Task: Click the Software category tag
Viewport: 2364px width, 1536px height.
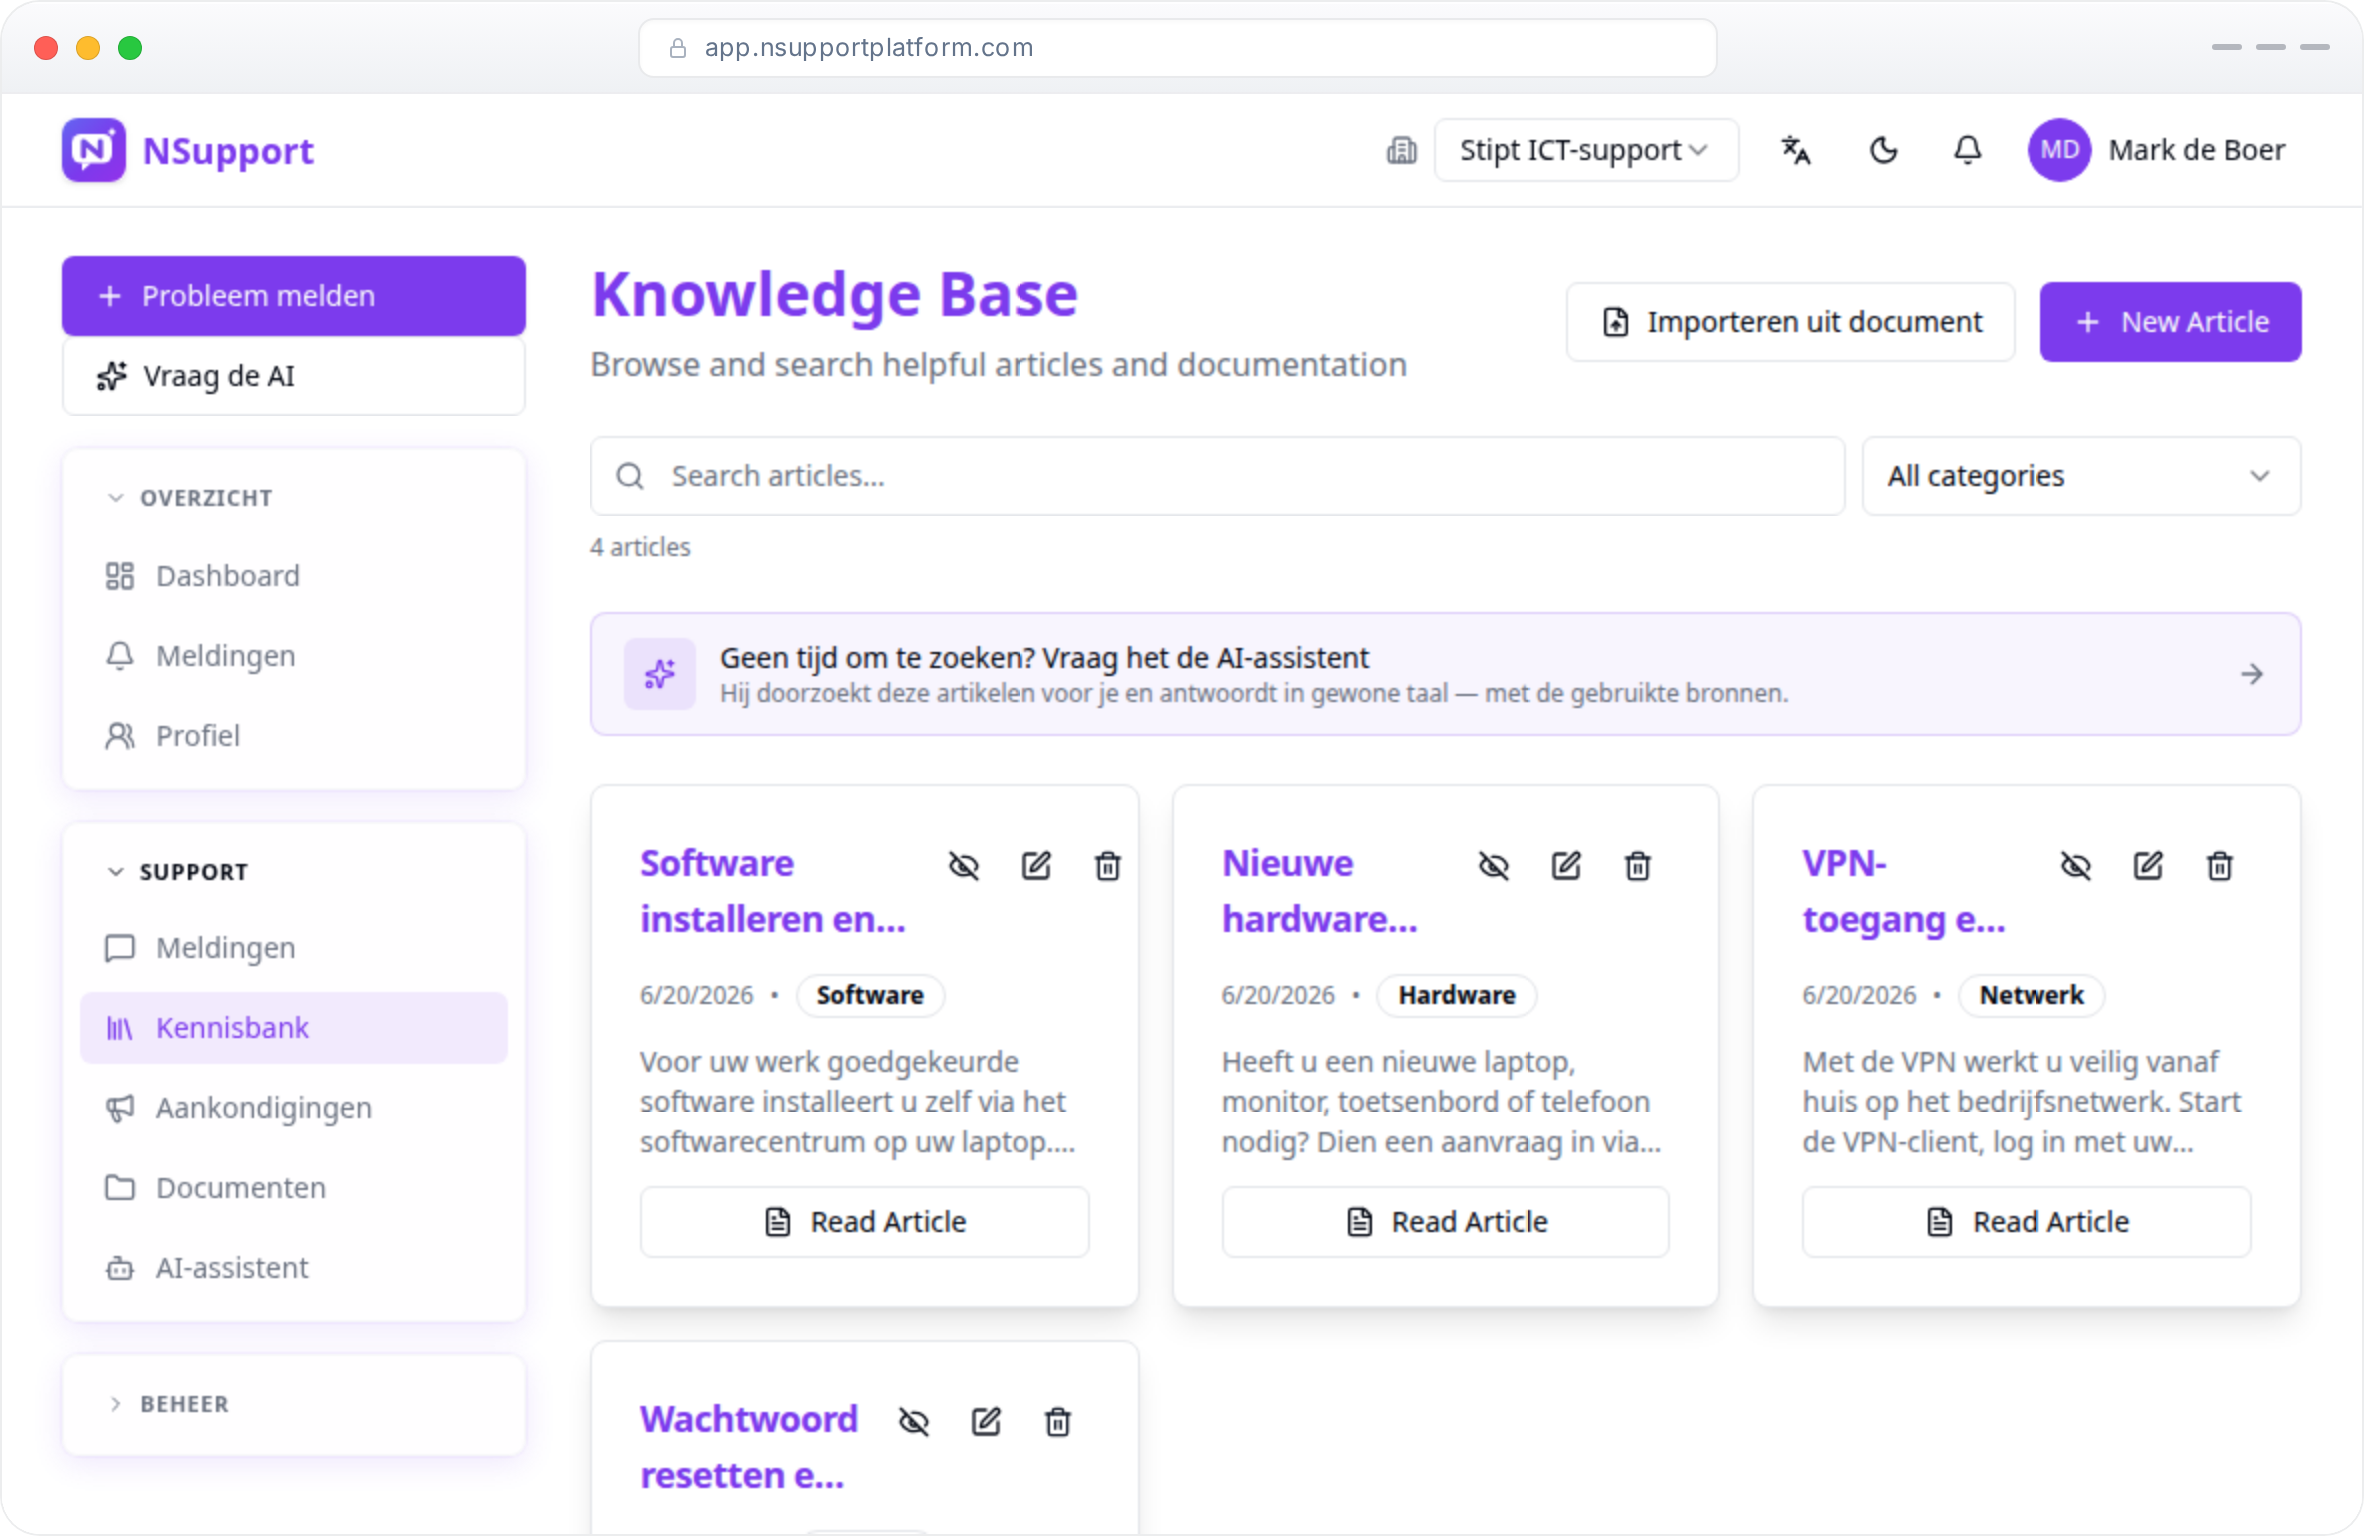Action: point(870,996)
